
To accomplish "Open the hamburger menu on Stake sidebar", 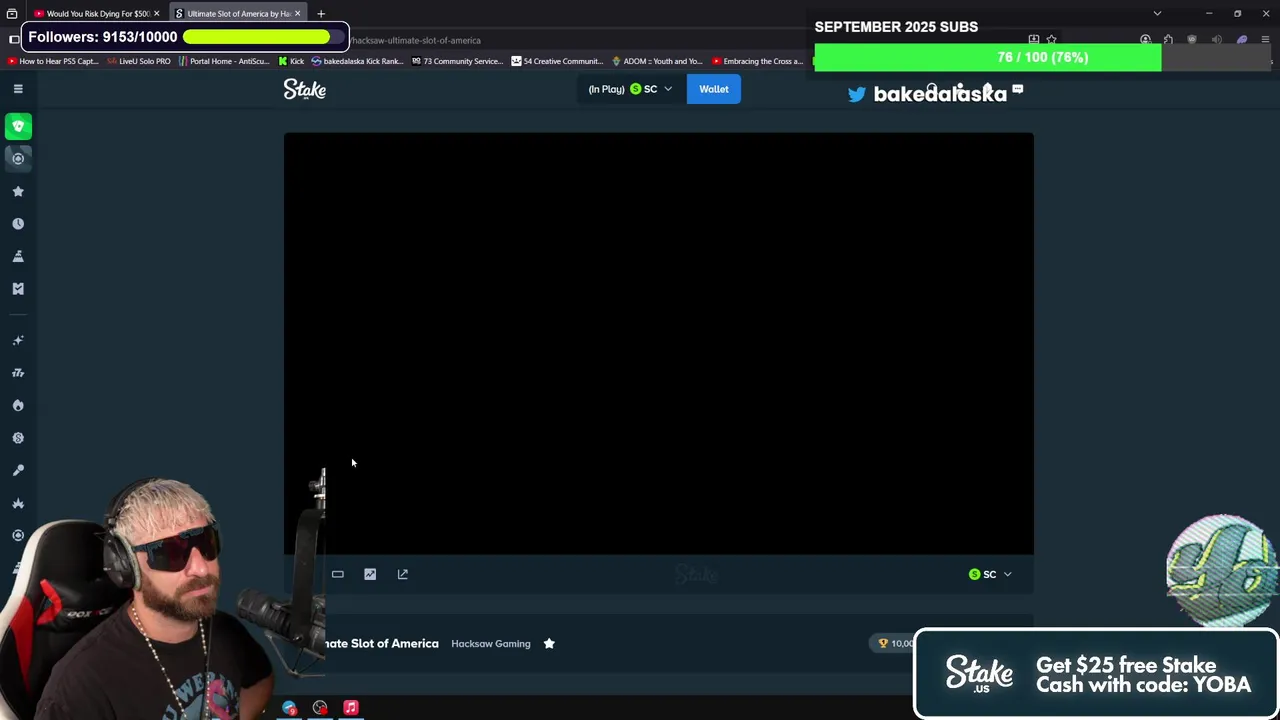I will click(18, 89).
